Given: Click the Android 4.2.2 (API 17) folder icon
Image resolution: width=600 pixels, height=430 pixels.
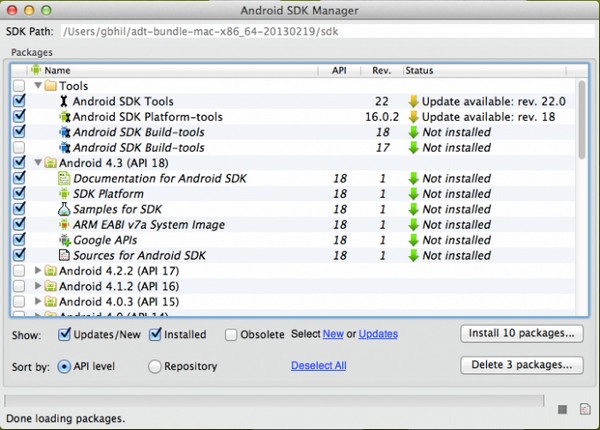Looking at the screenshot, I should click(50, 271).
